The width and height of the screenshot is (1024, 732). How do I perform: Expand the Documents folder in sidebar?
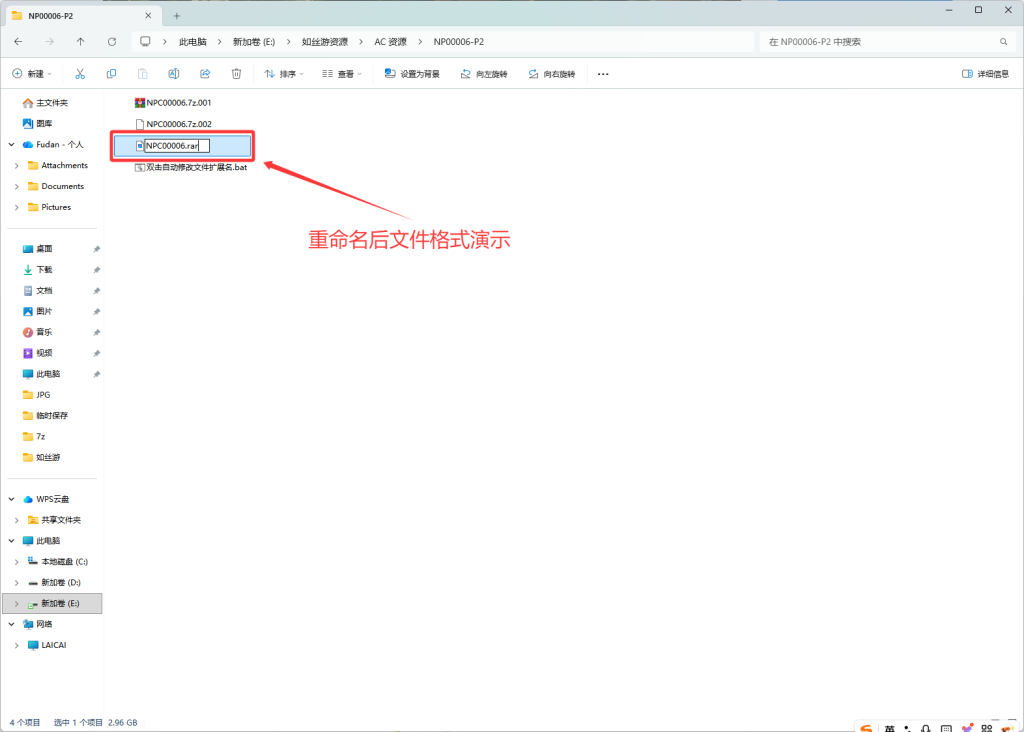pos(17,186)
